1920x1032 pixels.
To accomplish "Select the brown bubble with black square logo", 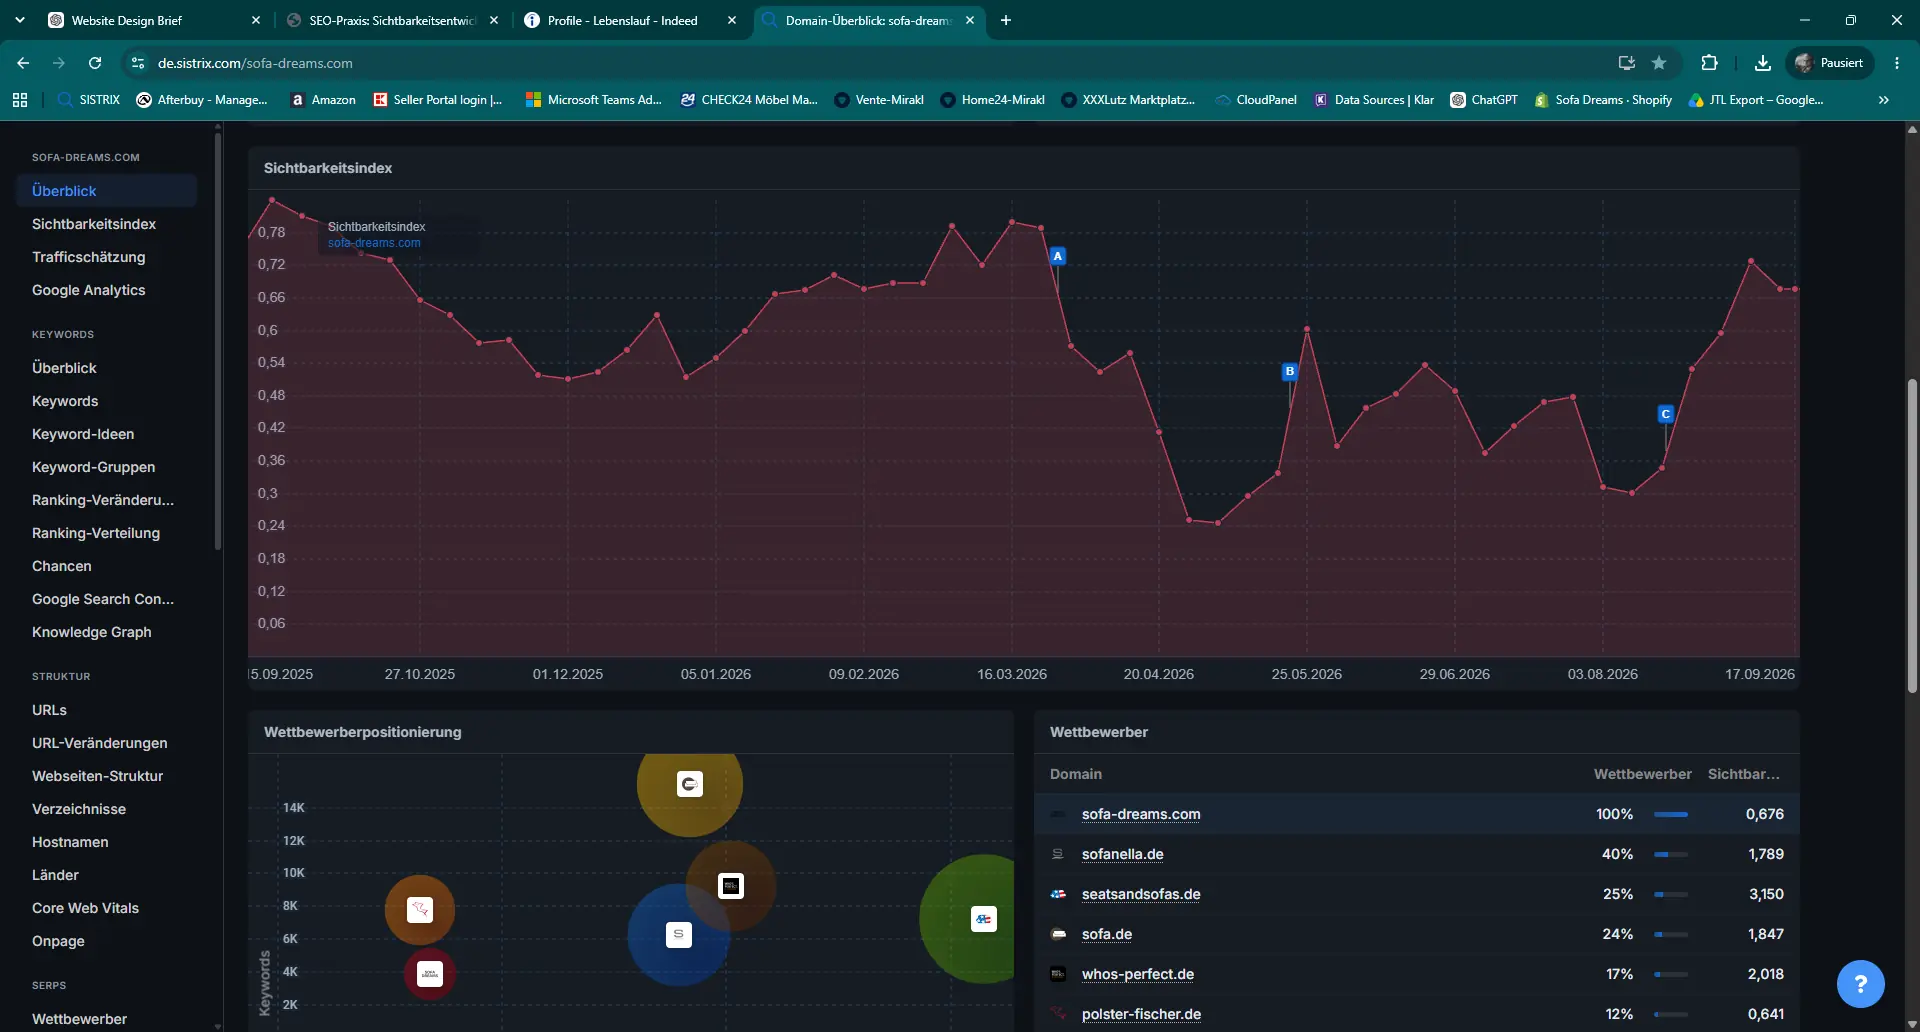I will click(x=731, y=886).
